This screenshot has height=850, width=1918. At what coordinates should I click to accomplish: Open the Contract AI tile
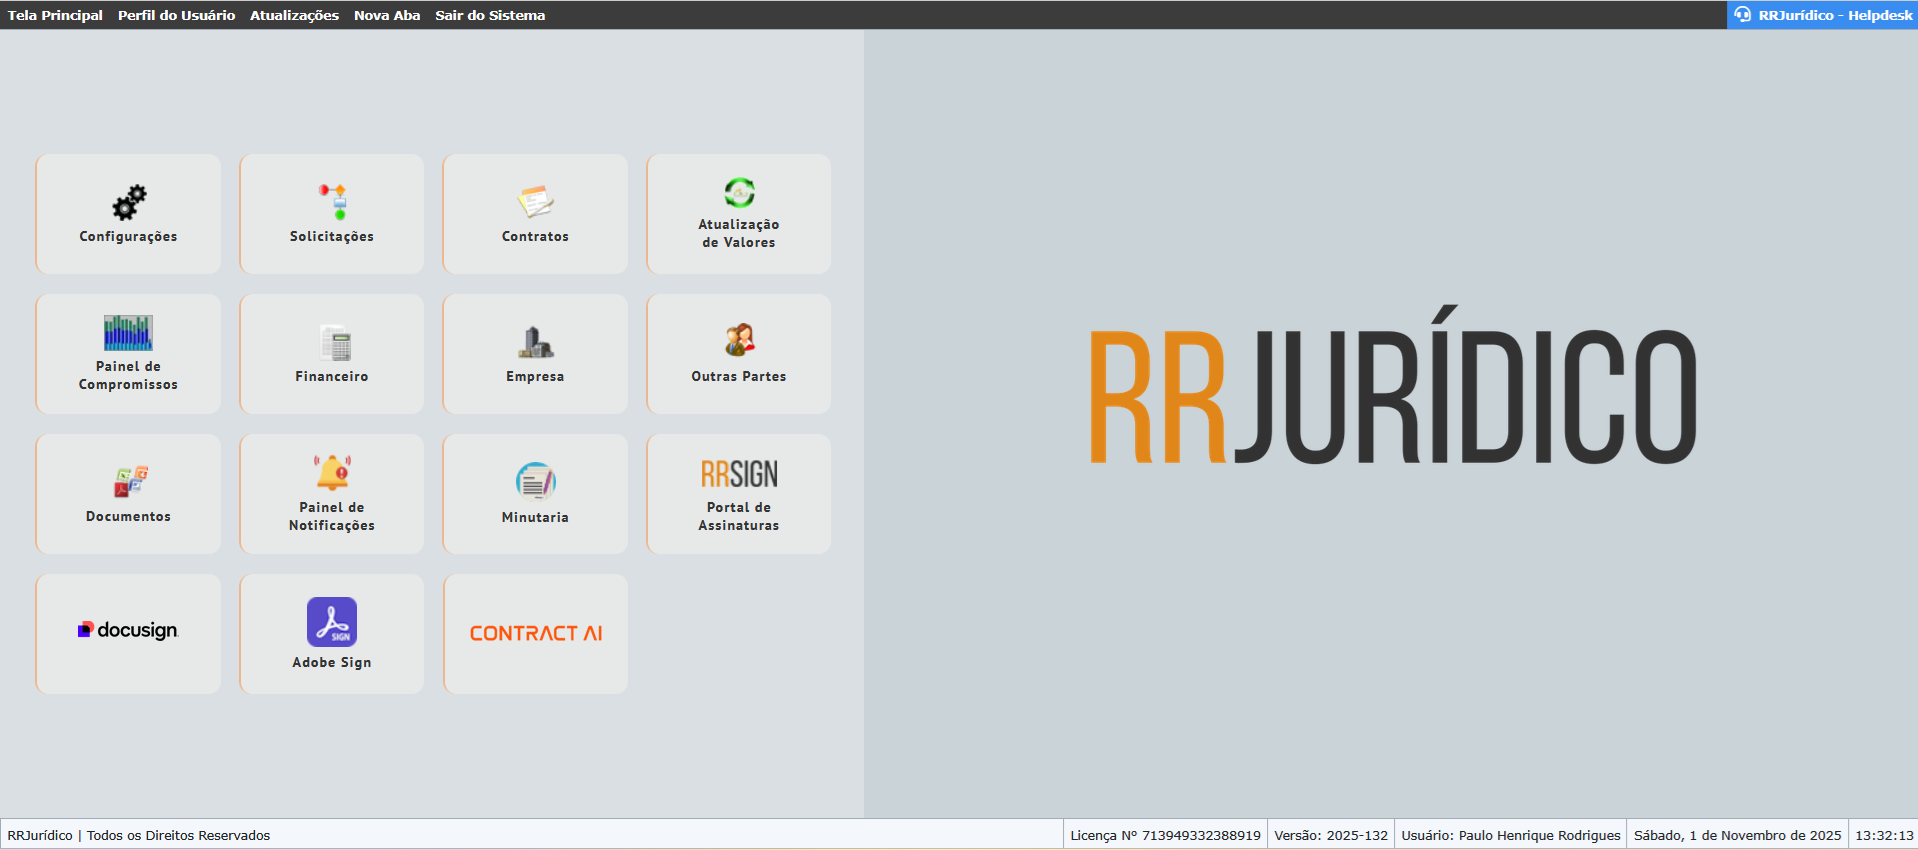[535, 634]
